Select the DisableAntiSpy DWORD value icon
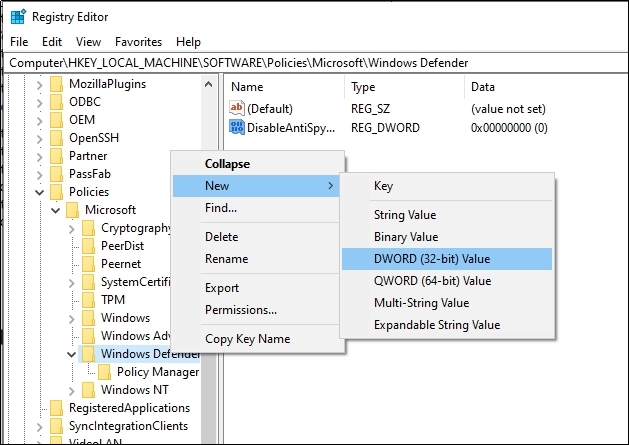The height and width of the screenshot is (445, 629). (237, 128)
